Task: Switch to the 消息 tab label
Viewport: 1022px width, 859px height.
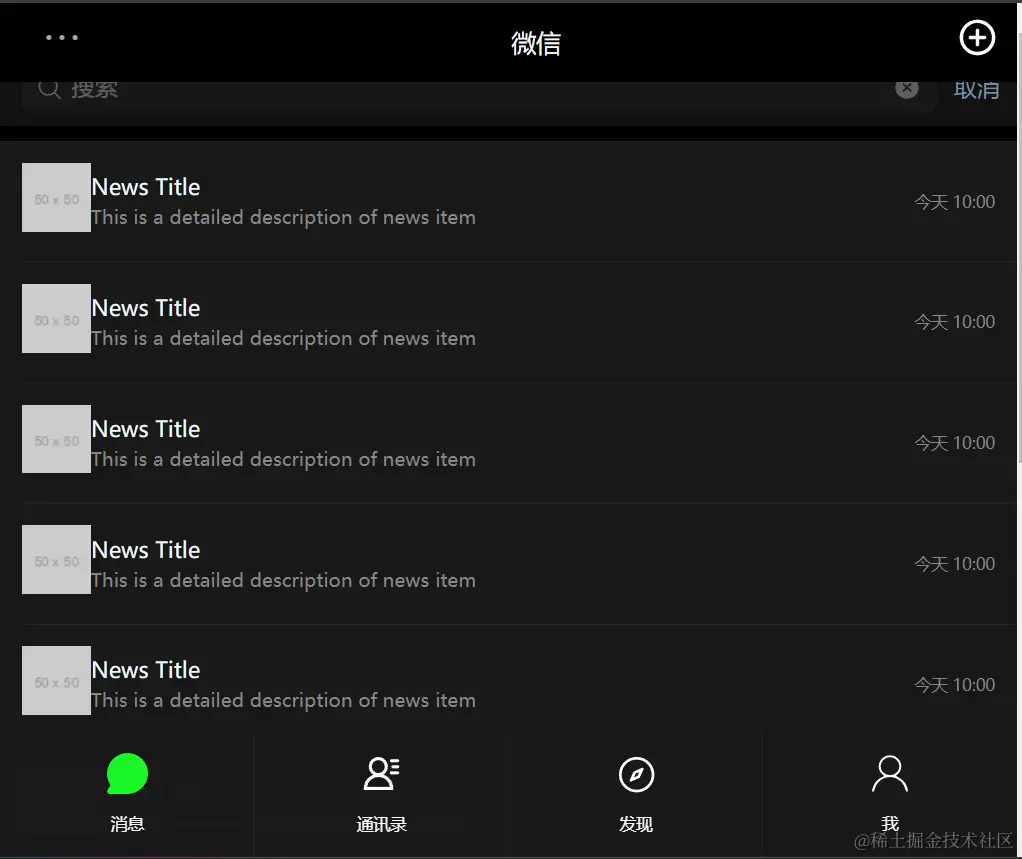Action: [127, 824]
